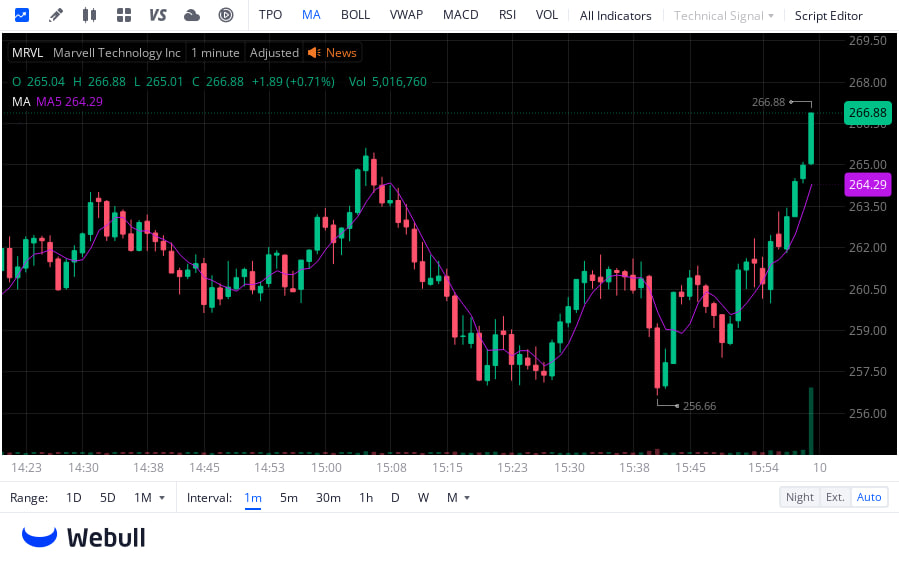Select the line chart type icon
Image resolution: width=899 pixels, height=561 pixels.
pos(22,15)
